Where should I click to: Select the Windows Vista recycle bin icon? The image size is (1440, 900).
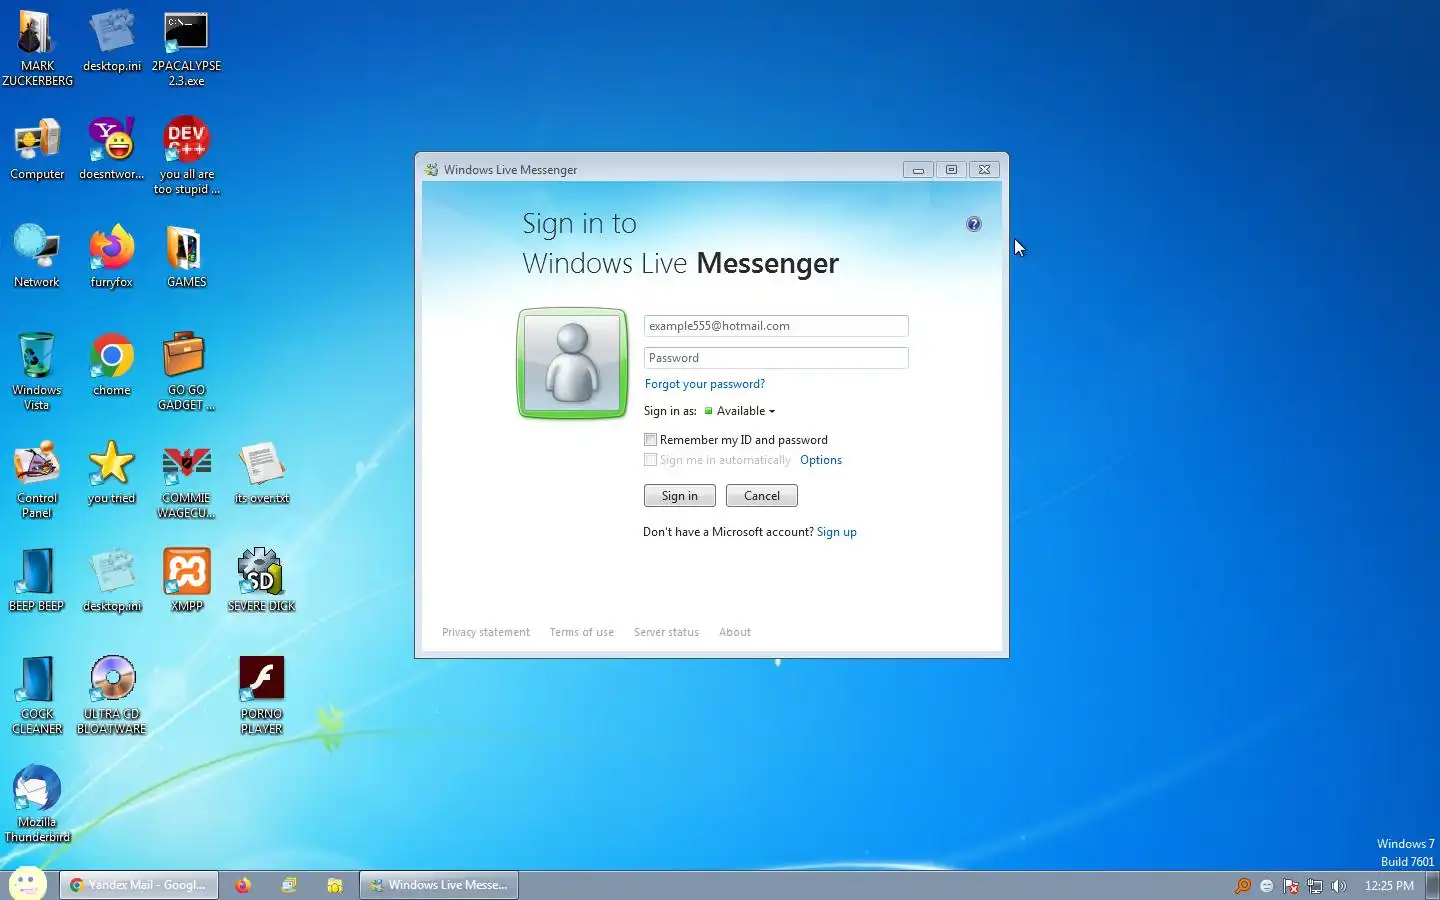click(x=37, y=372)
